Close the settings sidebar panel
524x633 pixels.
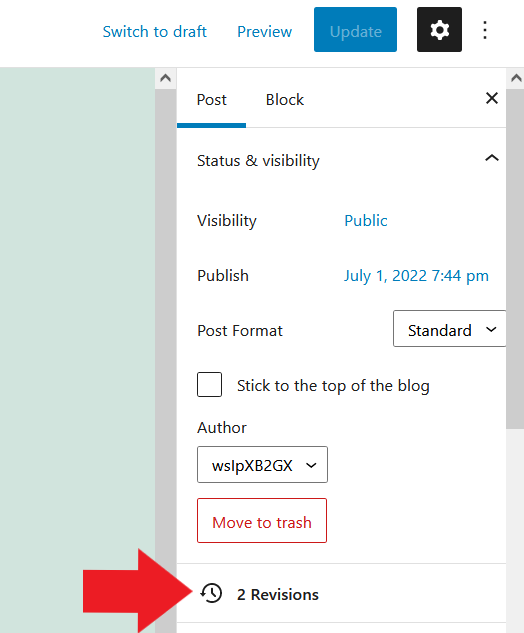[492, 98]
